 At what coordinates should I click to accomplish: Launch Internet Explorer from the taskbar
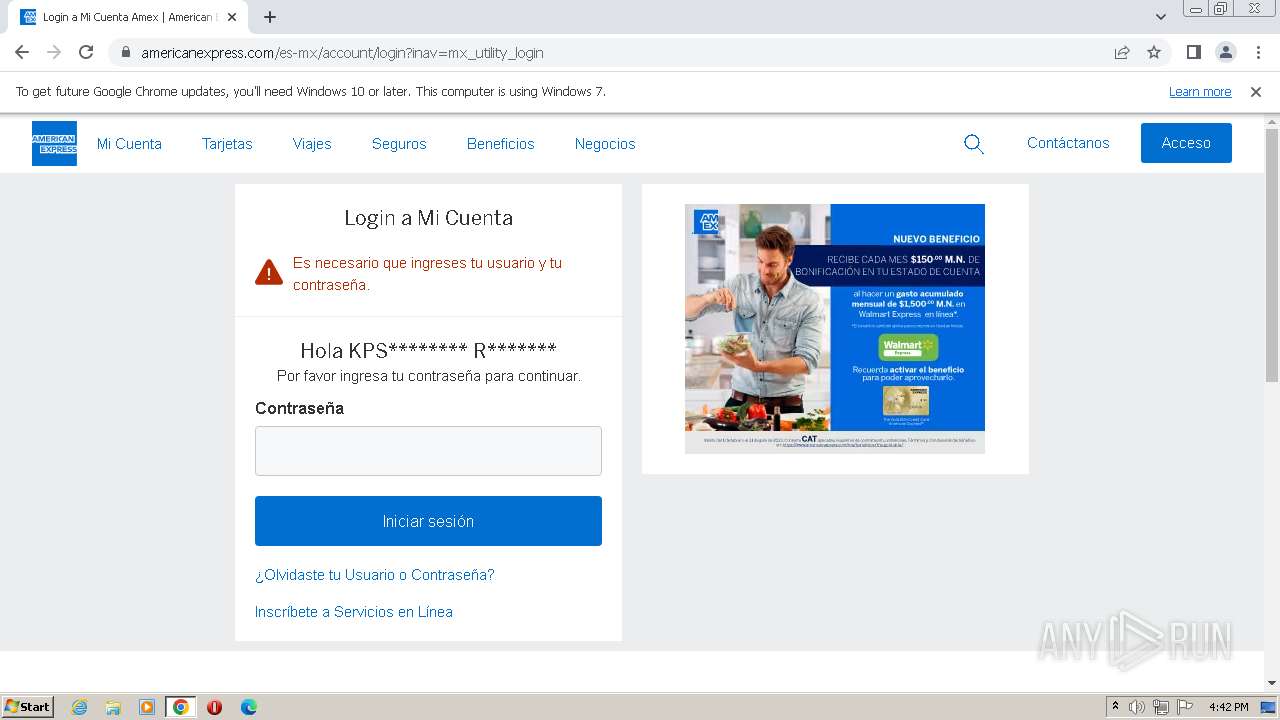[x=79, y=707]
